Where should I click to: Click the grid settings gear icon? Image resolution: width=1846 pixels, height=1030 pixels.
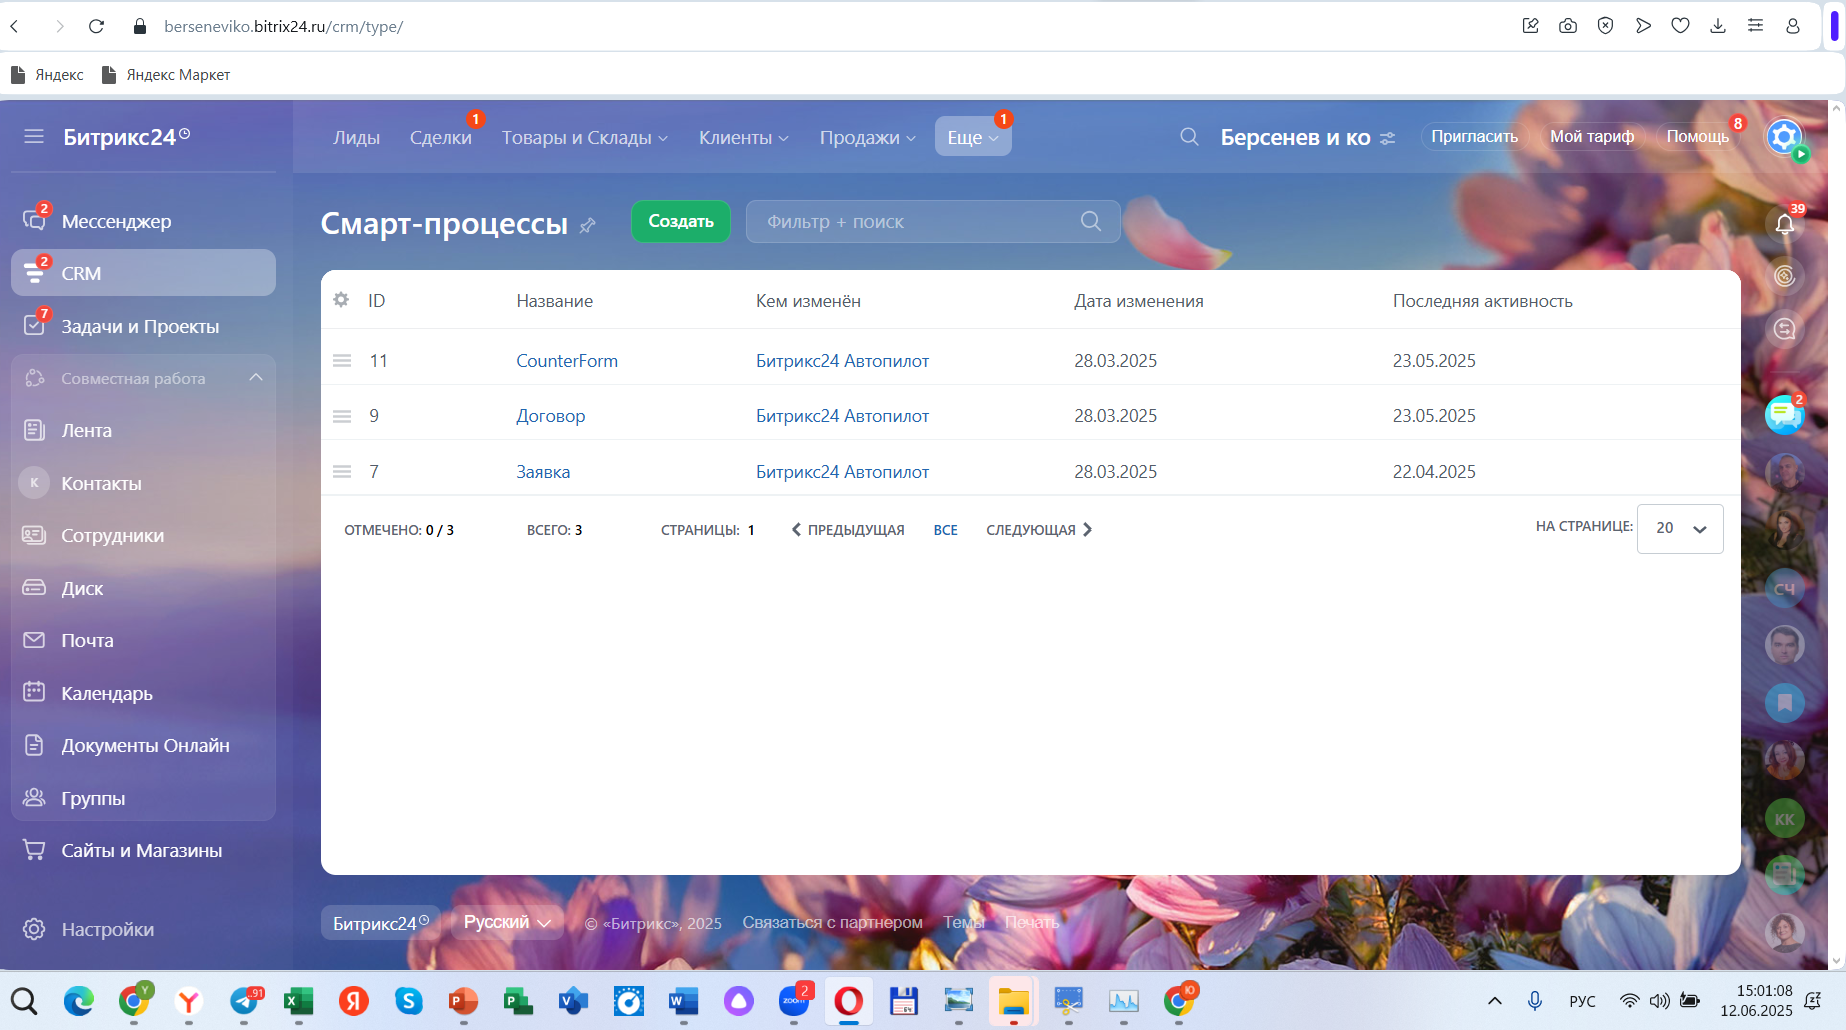[x=341, y=300]
